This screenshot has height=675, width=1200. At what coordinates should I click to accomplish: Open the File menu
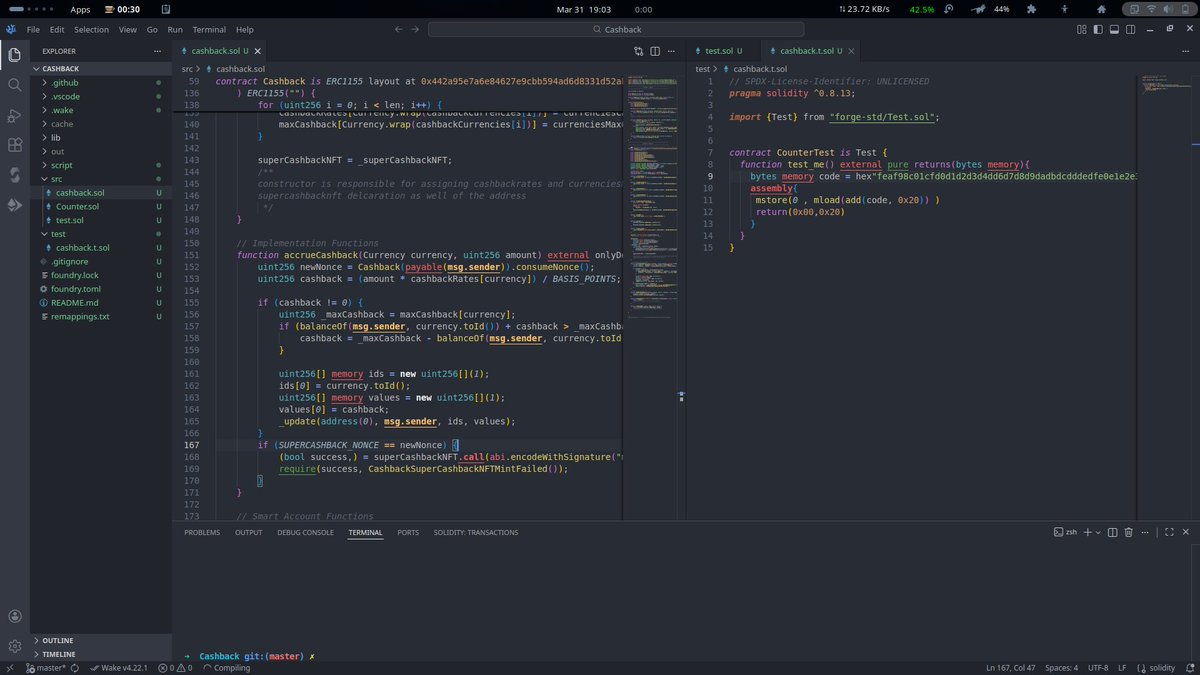(x=34, y=30)
